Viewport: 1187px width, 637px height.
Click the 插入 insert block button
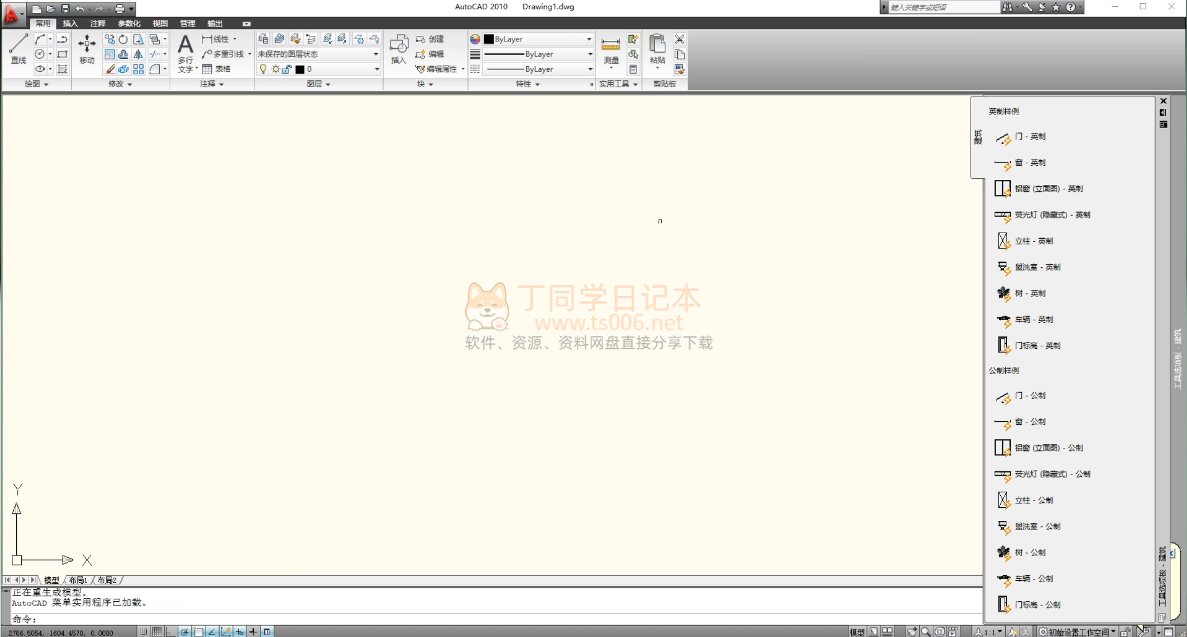[x=399, y=48]
